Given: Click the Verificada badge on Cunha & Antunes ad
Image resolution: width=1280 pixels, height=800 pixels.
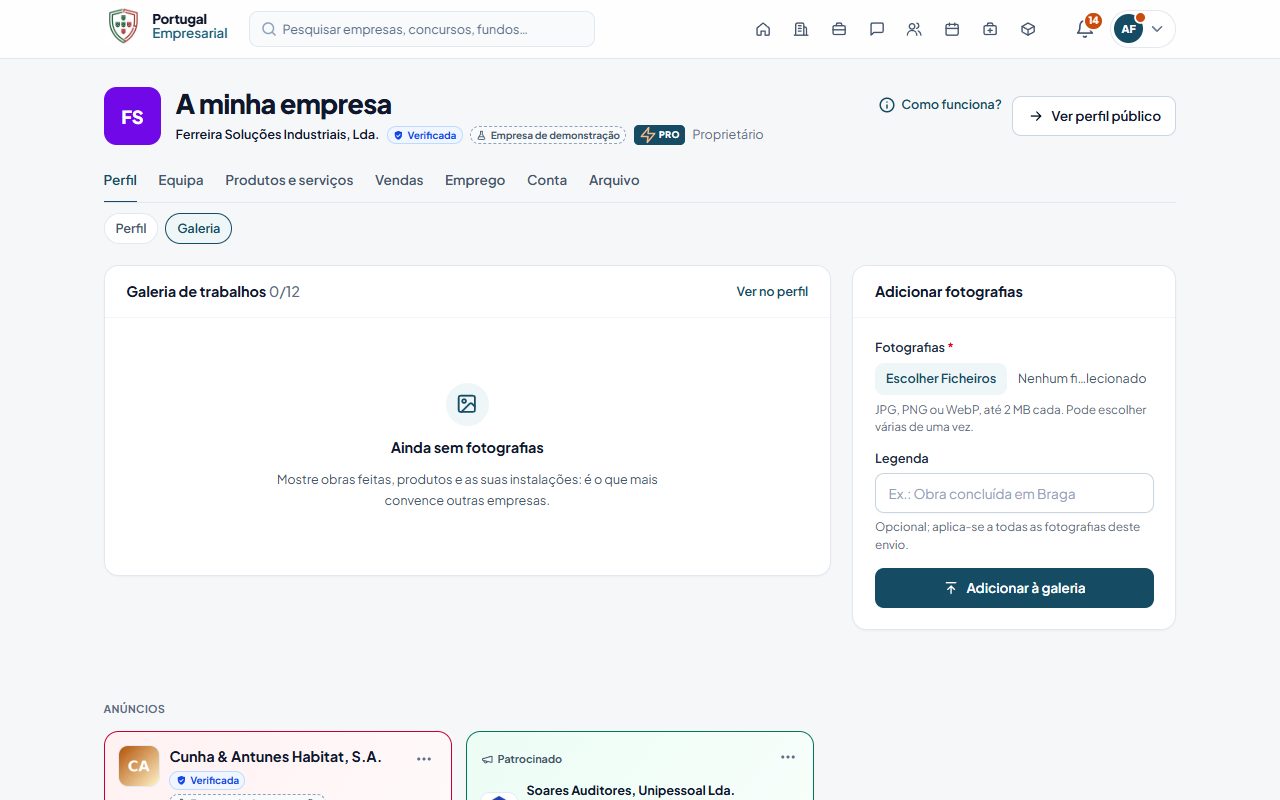Looking at the screenshot, I should tap(207, 780).
